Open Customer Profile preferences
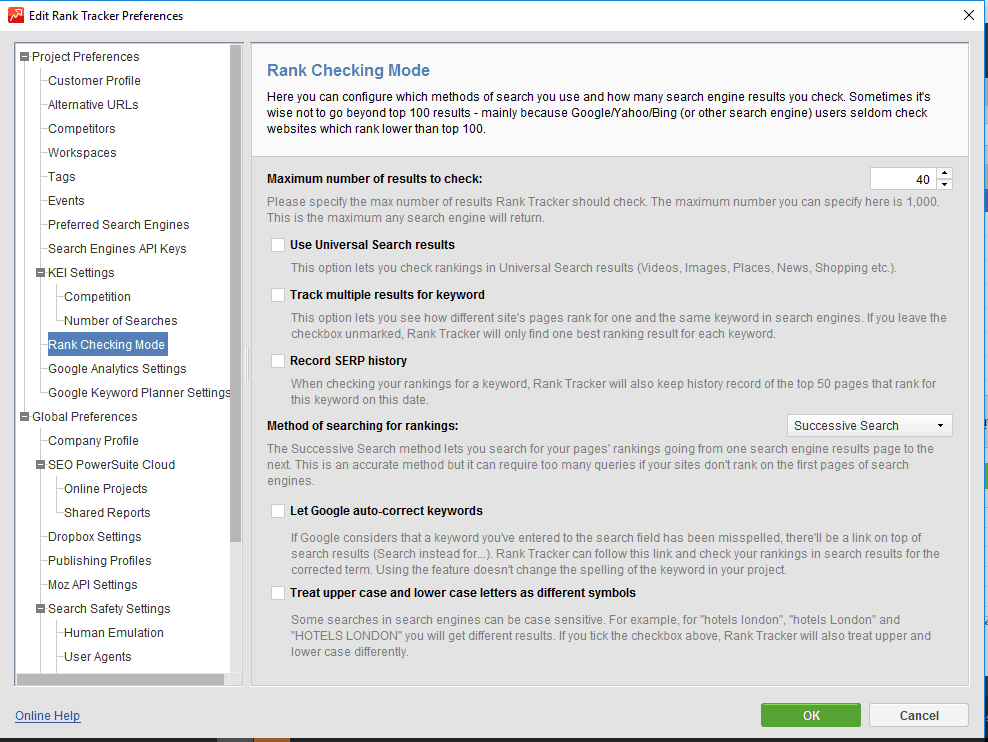The width and height of the screenshot is (988, 742). (x=94, y=81)
